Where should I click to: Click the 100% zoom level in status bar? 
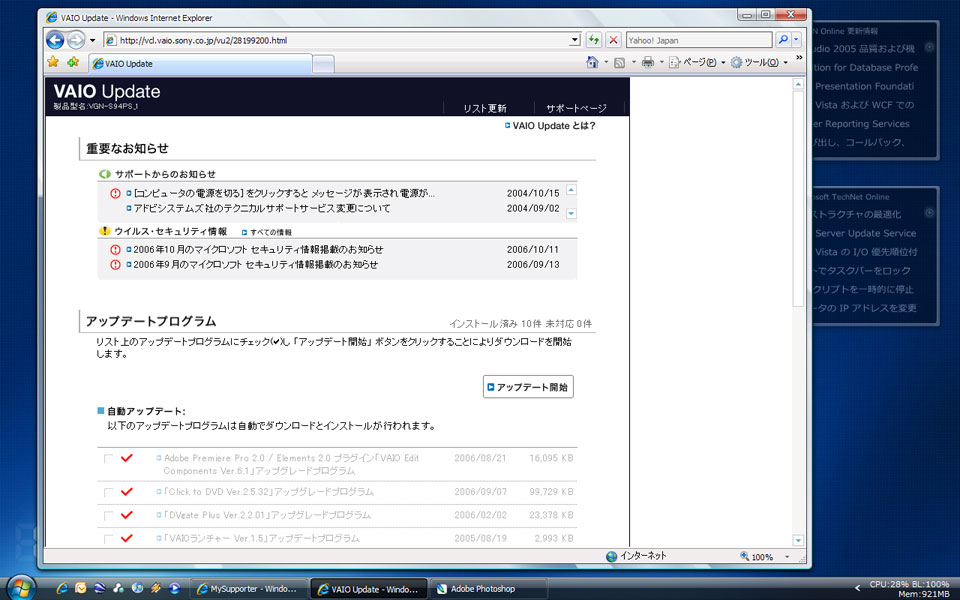tap(762, 557)
